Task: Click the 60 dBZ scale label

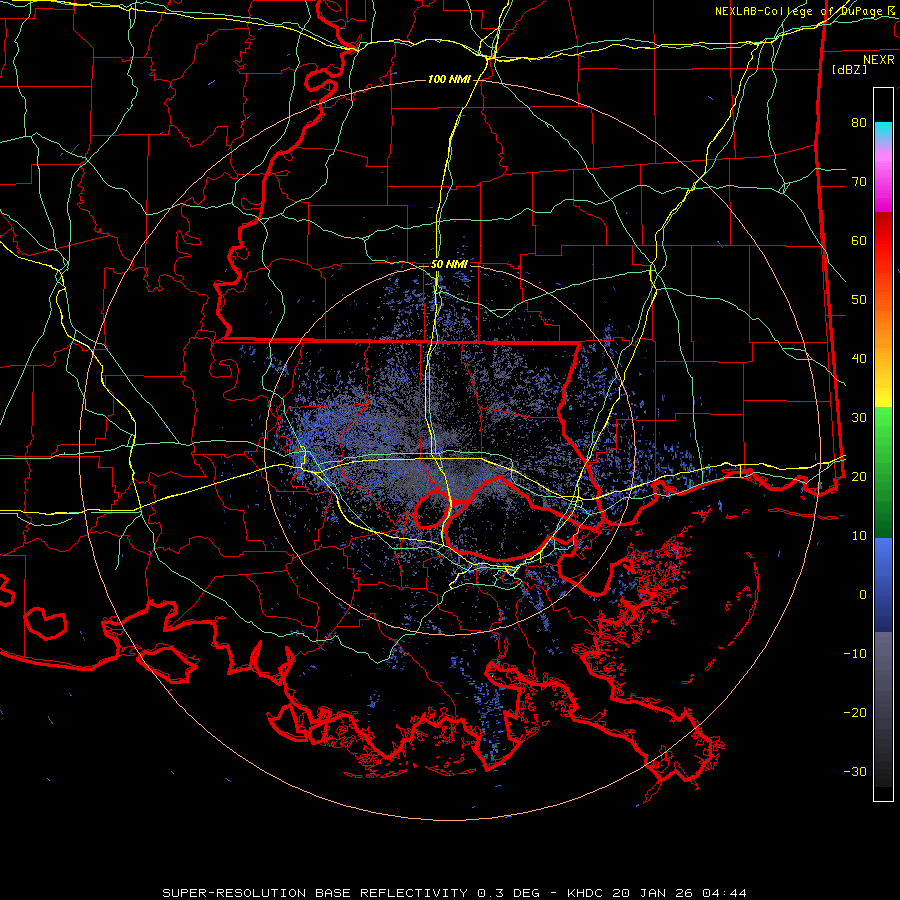Action: pyautogui.click(x=859, y=240)
